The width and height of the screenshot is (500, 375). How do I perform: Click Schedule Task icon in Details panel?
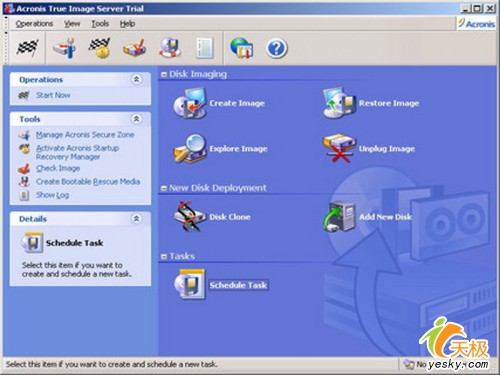pyautogui.click(x=32, y=243)
